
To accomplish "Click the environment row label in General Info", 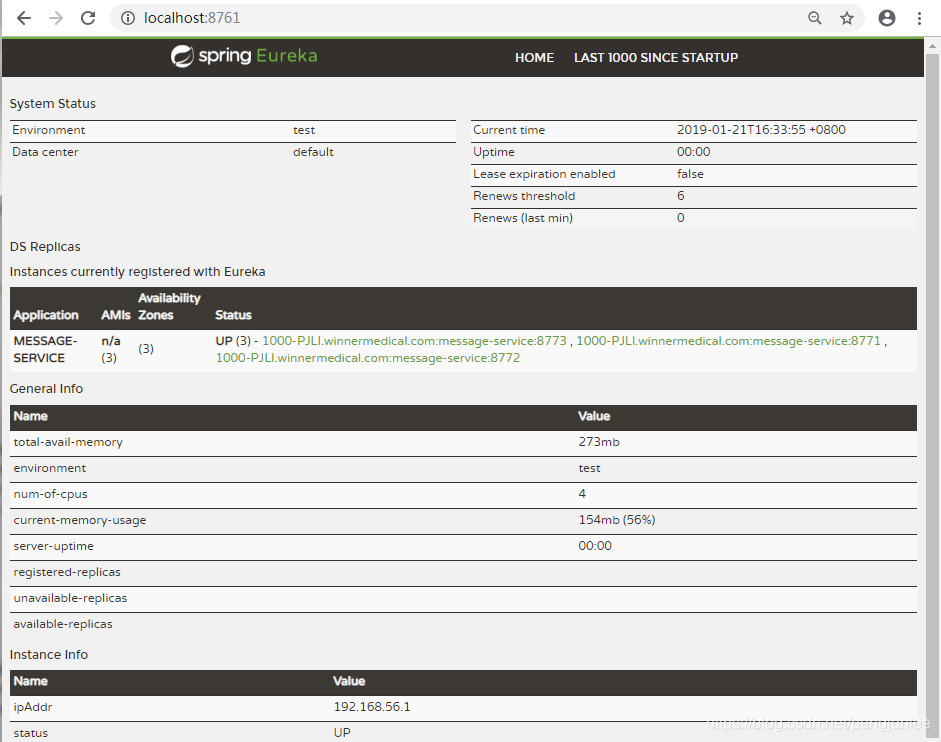I will point(50,468).
